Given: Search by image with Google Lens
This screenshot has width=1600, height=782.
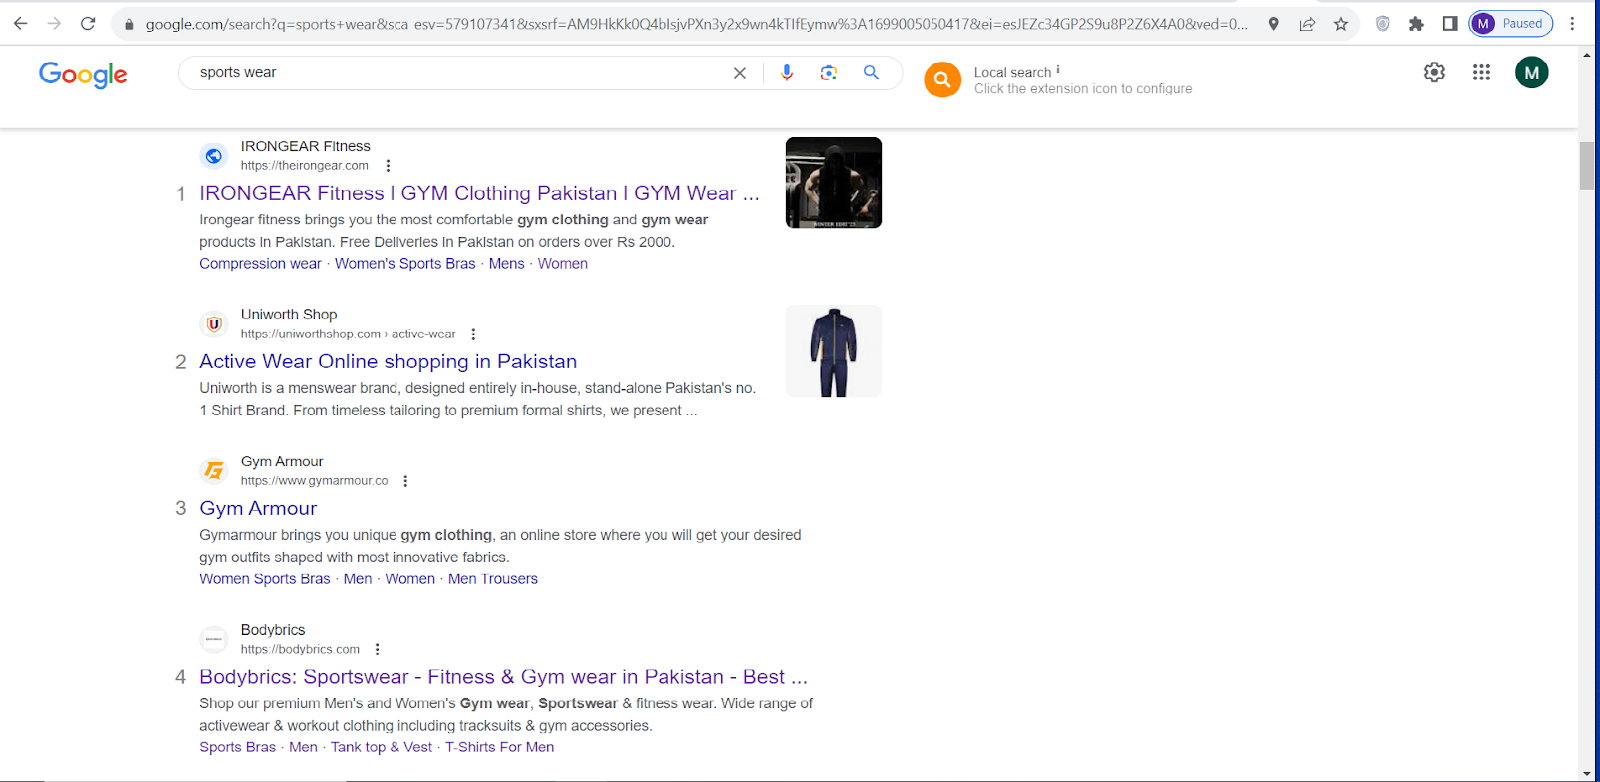Looking at the screenshot, I should point(829,73).
